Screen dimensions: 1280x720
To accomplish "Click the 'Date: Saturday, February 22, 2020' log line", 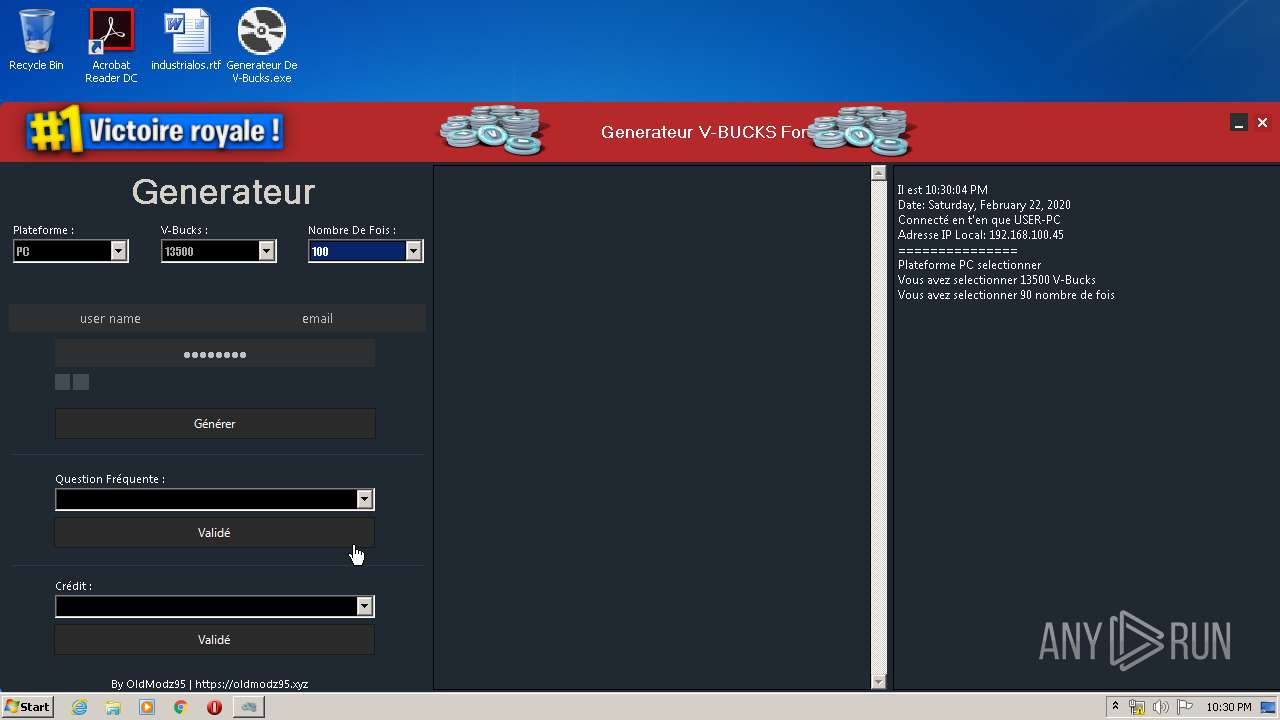I will pyautogui.click(x=984, y=205).
